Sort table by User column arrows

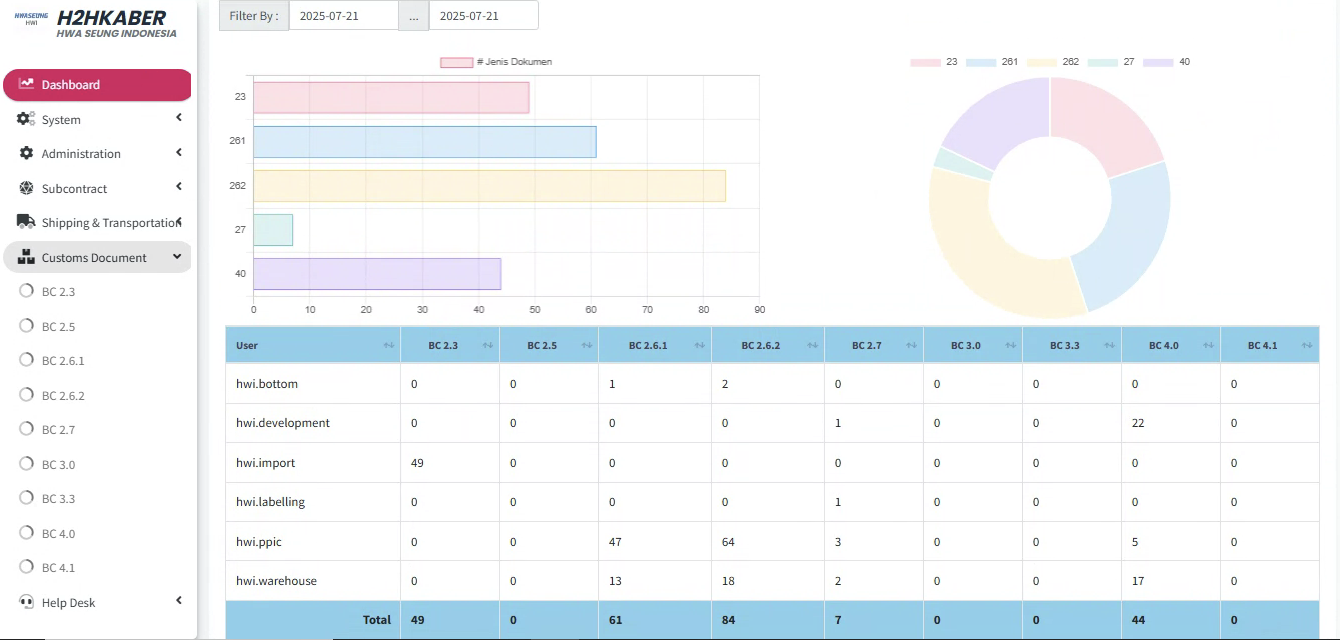[x=388, y=346]
